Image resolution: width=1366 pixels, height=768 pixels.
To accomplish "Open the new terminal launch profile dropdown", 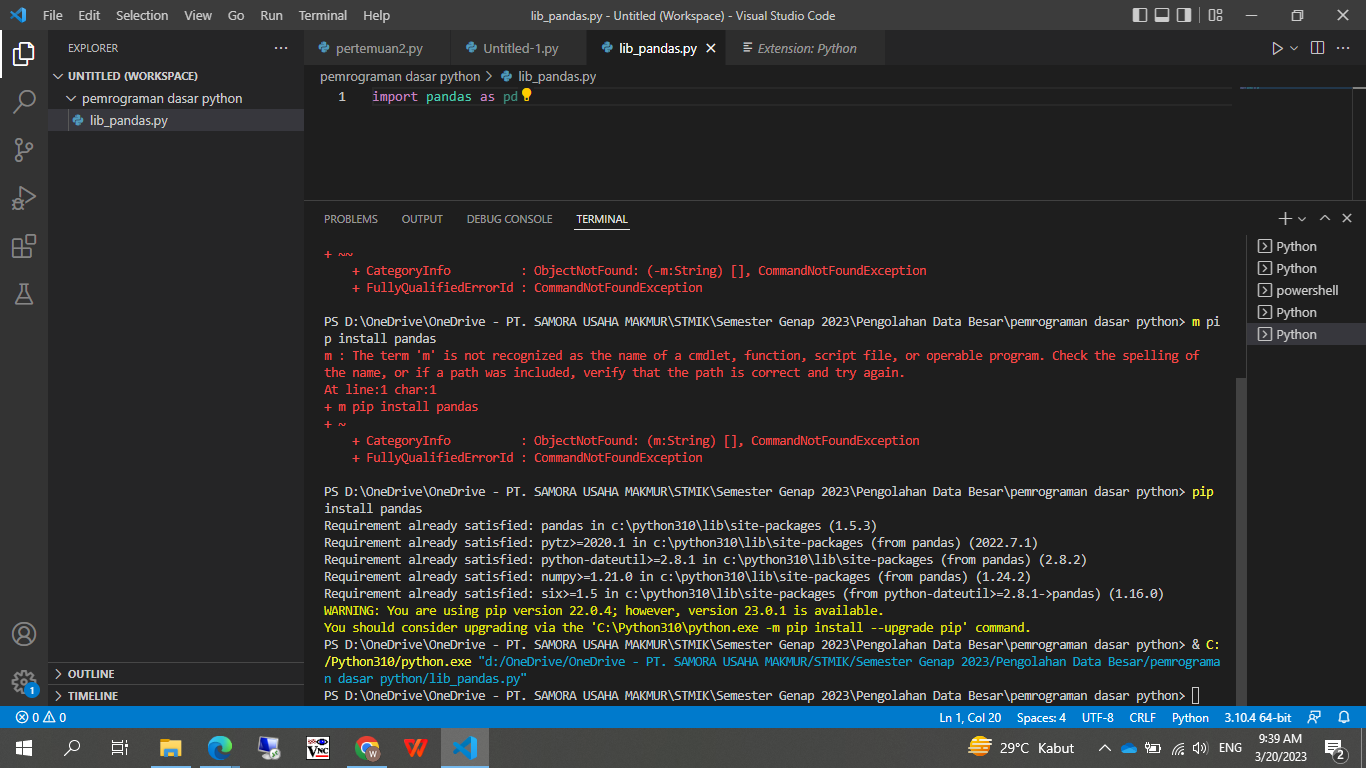I will tap(1302, 218).
